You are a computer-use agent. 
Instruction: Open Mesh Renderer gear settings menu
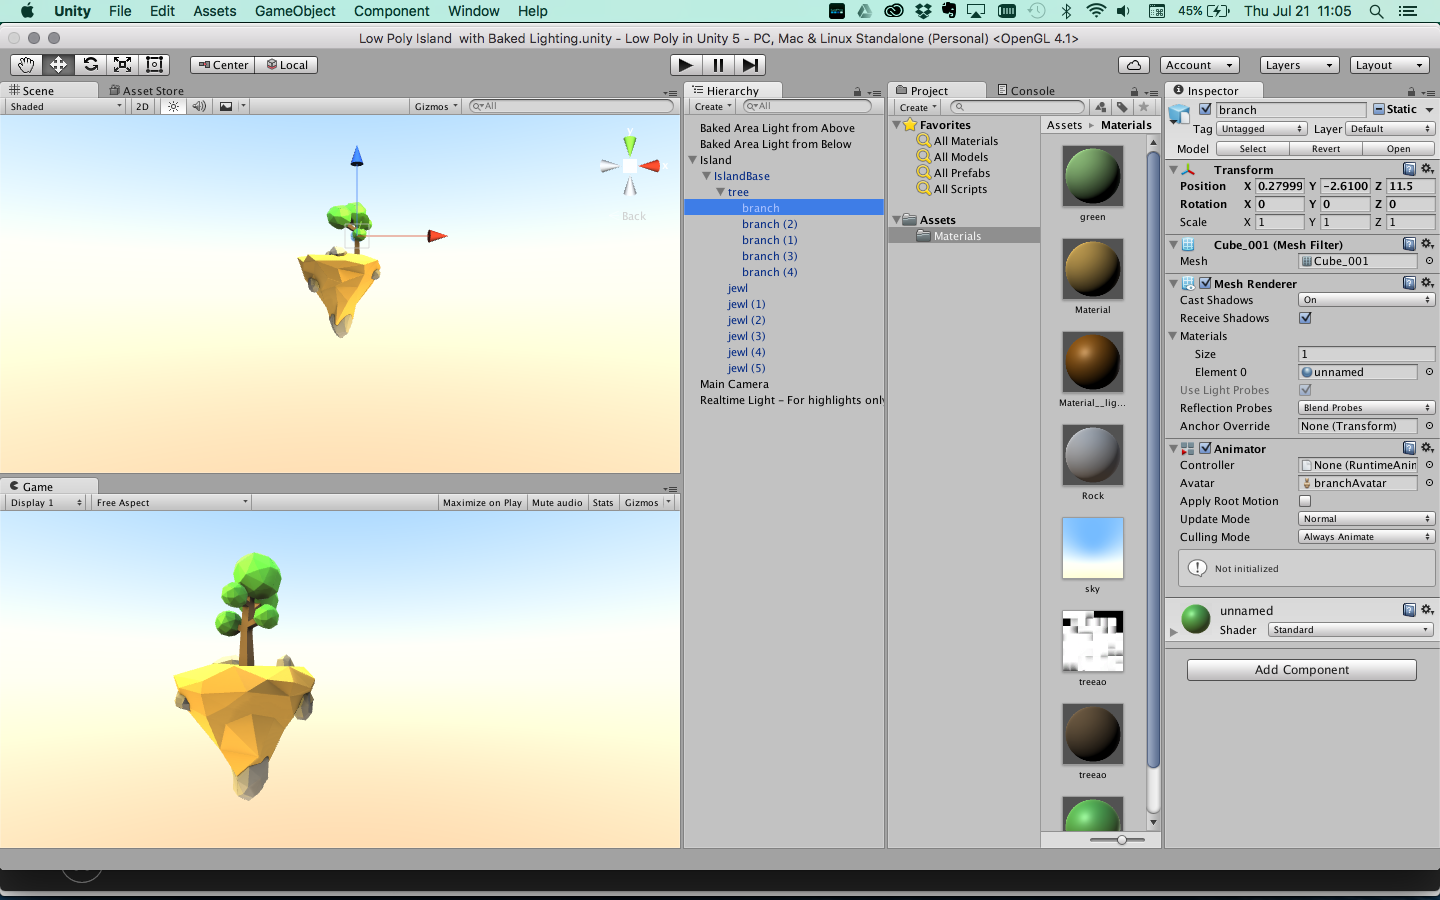pyautogui.click(x=1427, y=283)
